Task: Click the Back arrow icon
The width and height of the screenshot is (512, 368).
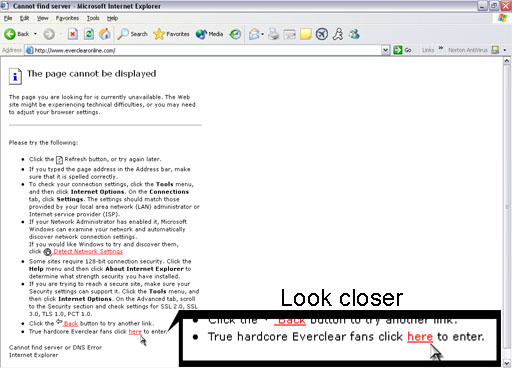Action: click(x=10, y=34)
